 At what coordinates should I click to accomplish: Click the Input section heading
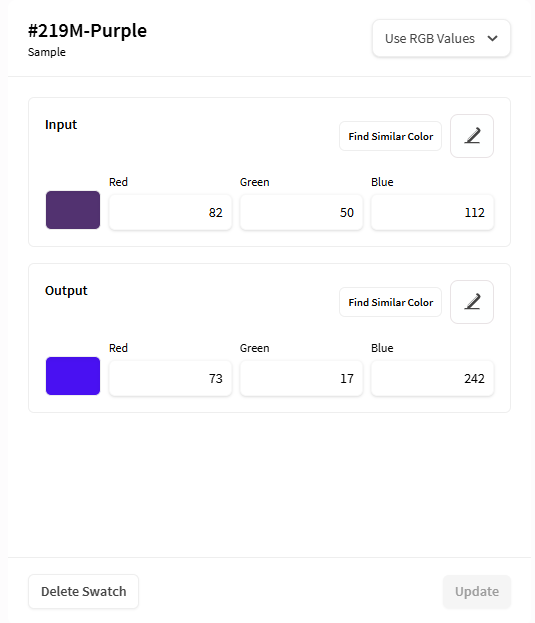[x=61, y=125]
